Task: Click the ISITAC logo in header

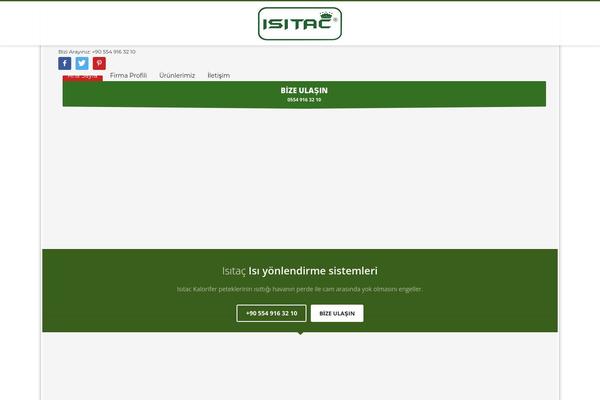Action: [x=300, y=24]
